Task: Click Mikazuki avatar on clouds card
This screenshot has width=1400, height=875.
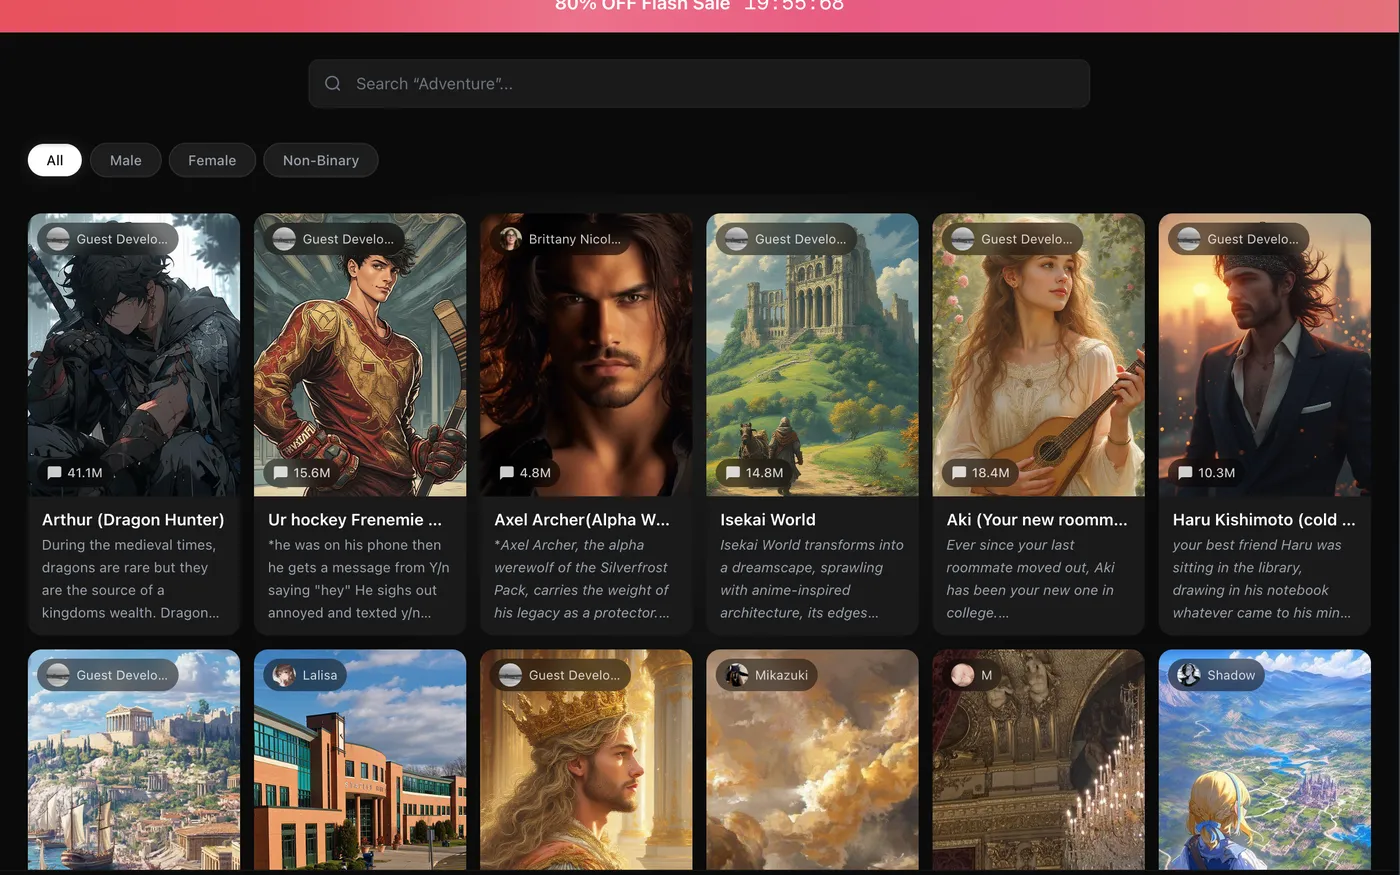Action: pyautogui.click(x=737, y=675)
